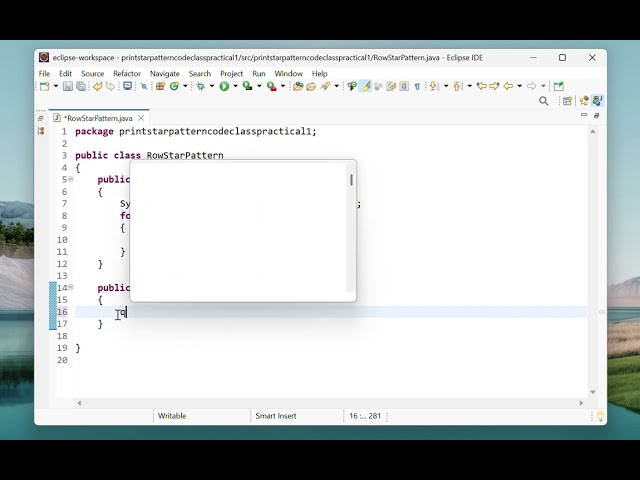Click the editor scroll-down arrow
This screenshot has height=480, width=640.
click(x=593, y=392)
